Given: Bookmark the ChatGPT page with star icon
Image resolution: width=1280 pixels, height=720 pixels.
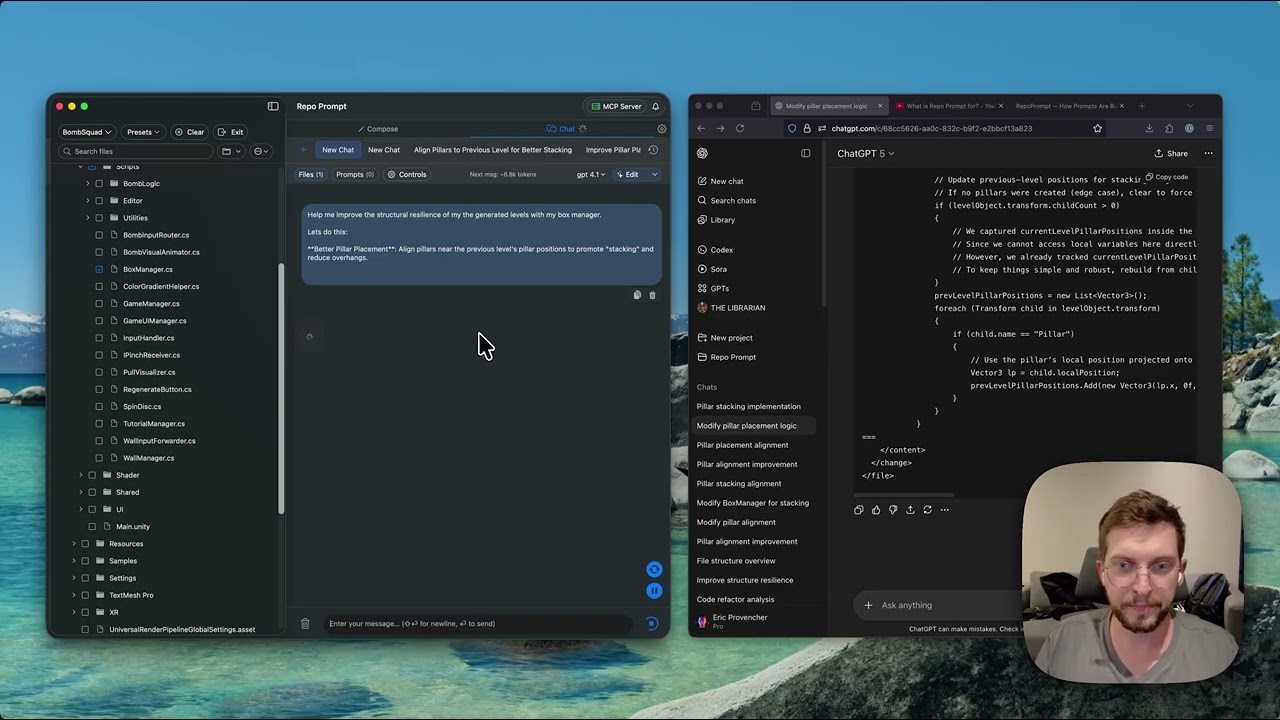Looking at the screenshot, I should point(1097,128).
